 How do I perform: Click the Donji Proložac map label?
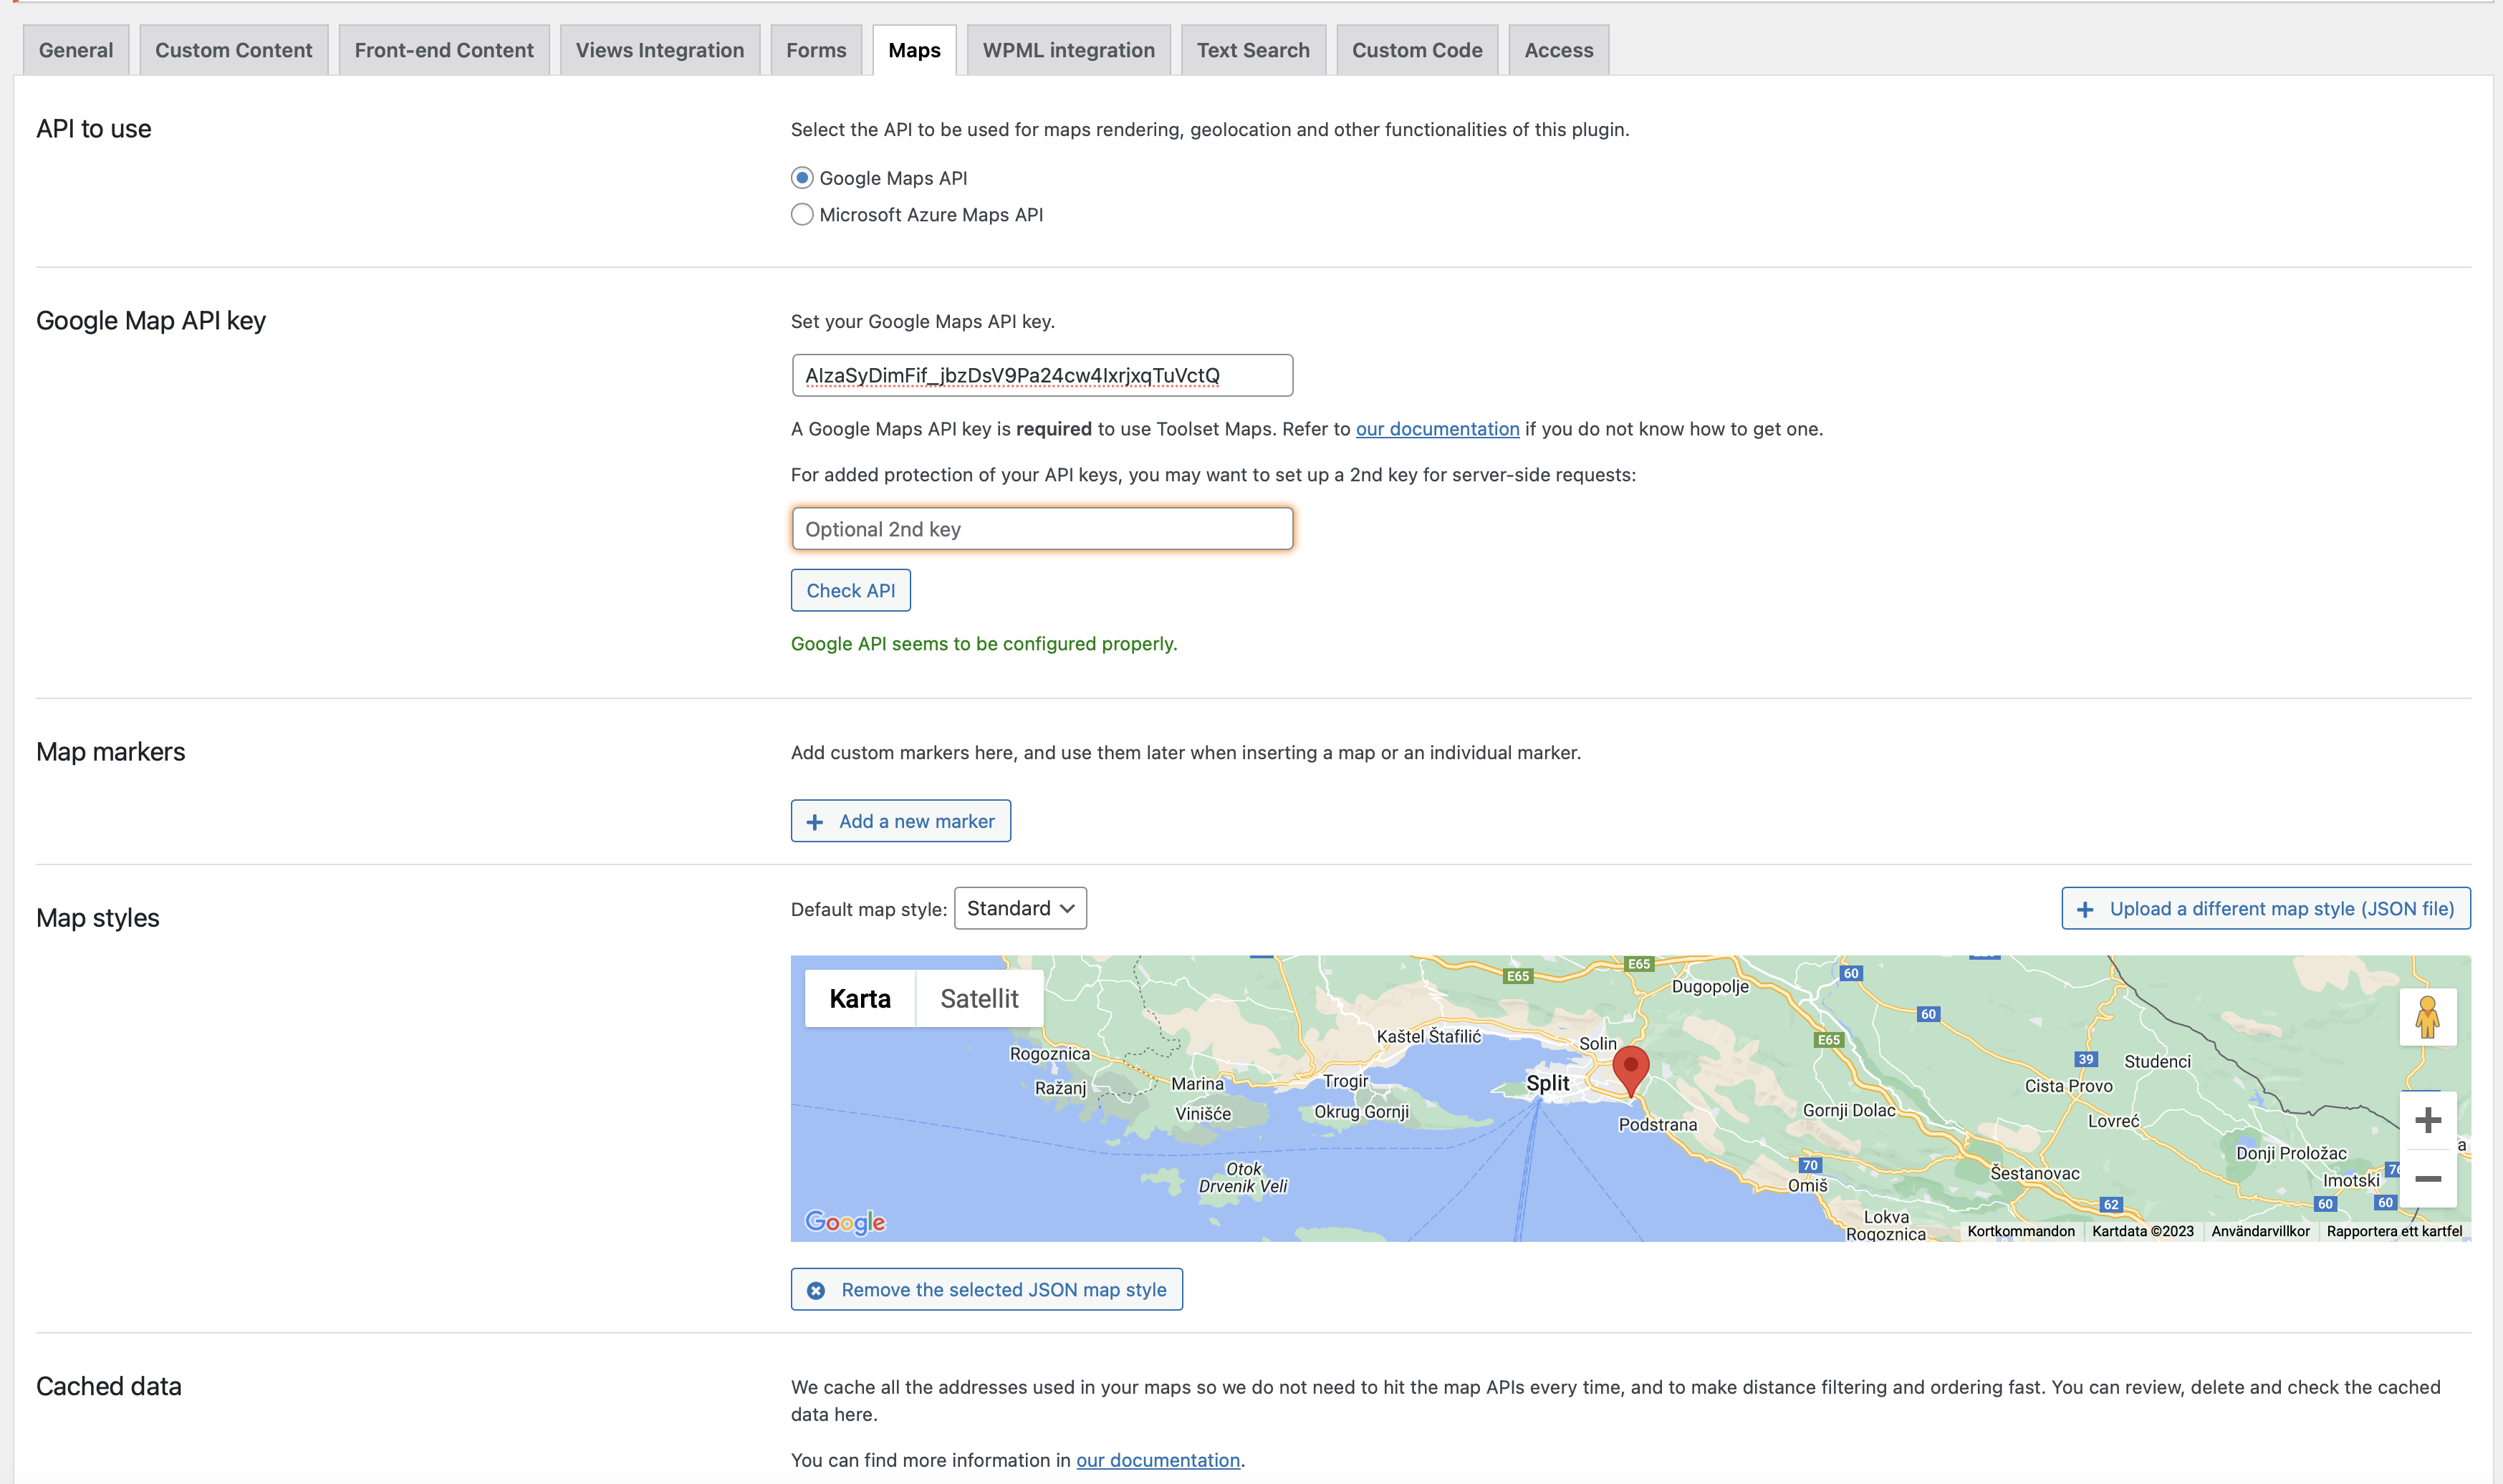click(2291, 1153)
